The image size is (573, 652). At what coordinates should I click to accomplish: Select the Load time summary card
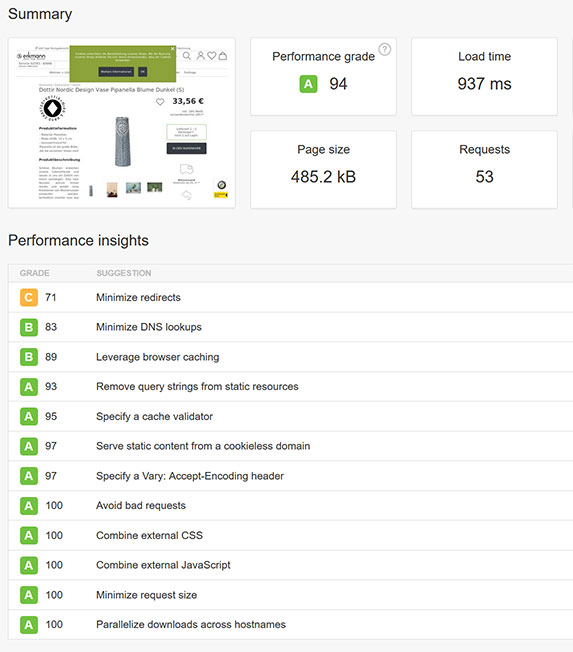click(484, 77)
